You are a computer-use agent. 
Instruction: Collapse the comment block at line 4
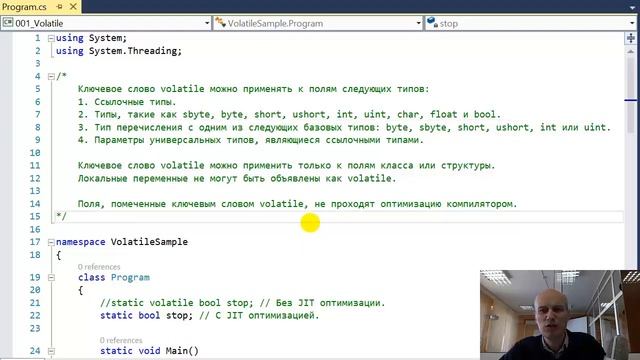click(x=51, y=76)
